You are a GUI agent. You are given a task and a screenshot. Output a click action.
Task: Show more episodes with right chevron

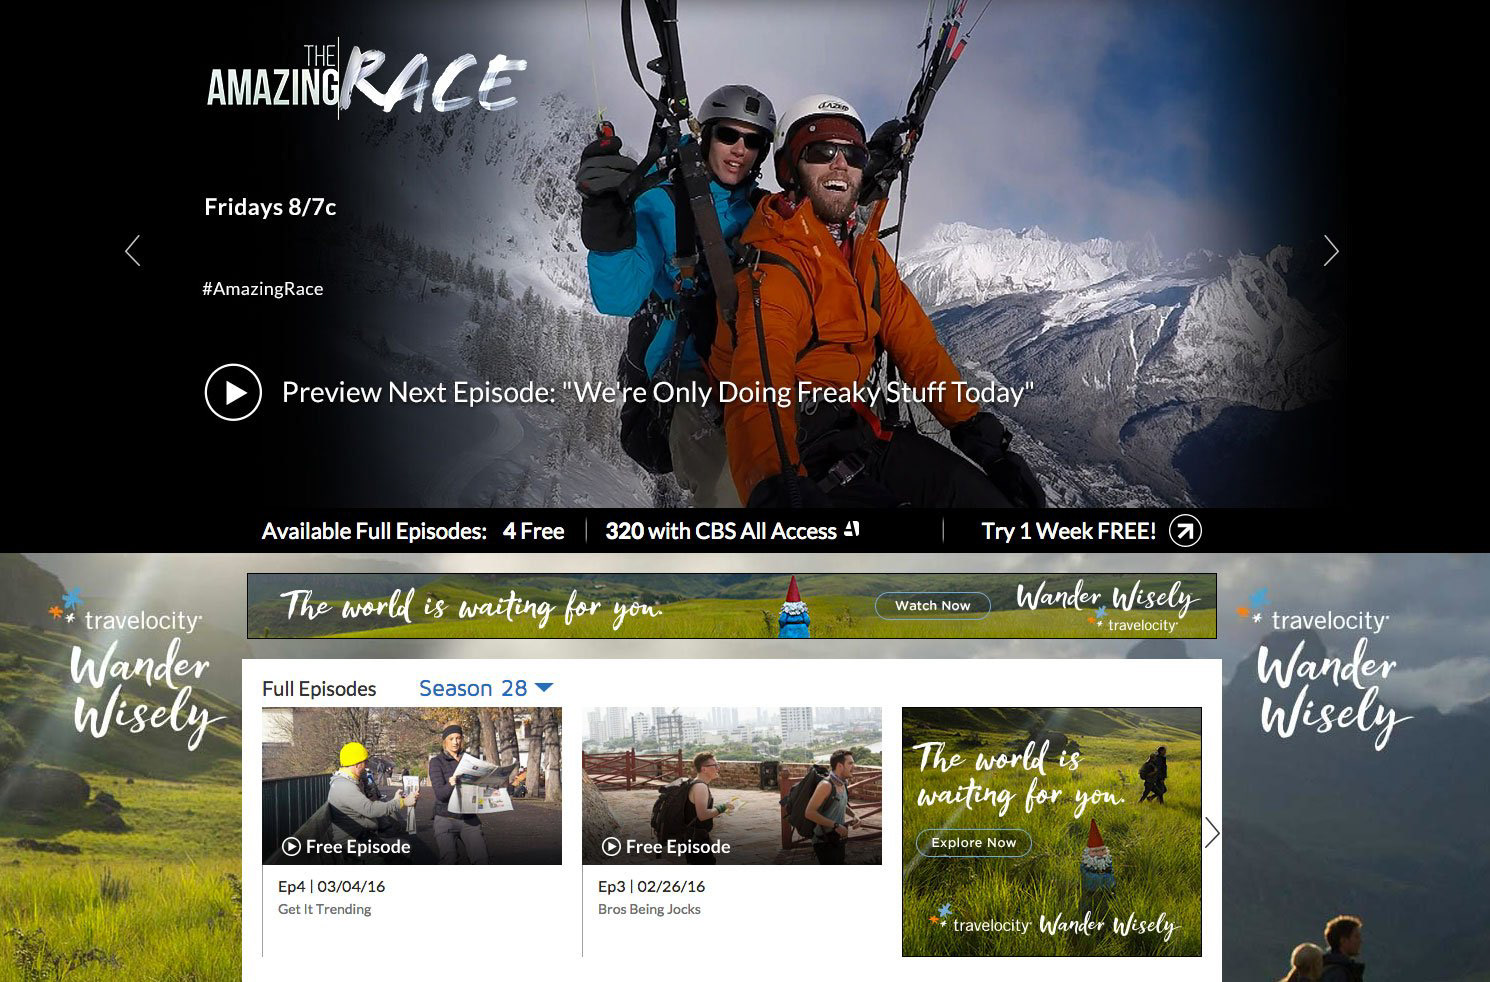pyautogui.click(x=1212, y=832)
